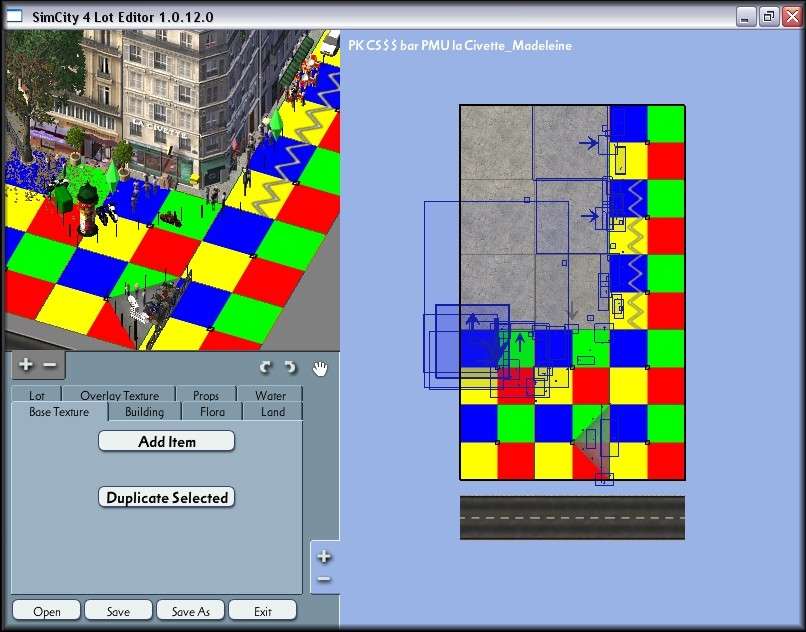The image size is (806, 632).
Task: Zoom out the lot plan view
Action: [x=324, y=579]
